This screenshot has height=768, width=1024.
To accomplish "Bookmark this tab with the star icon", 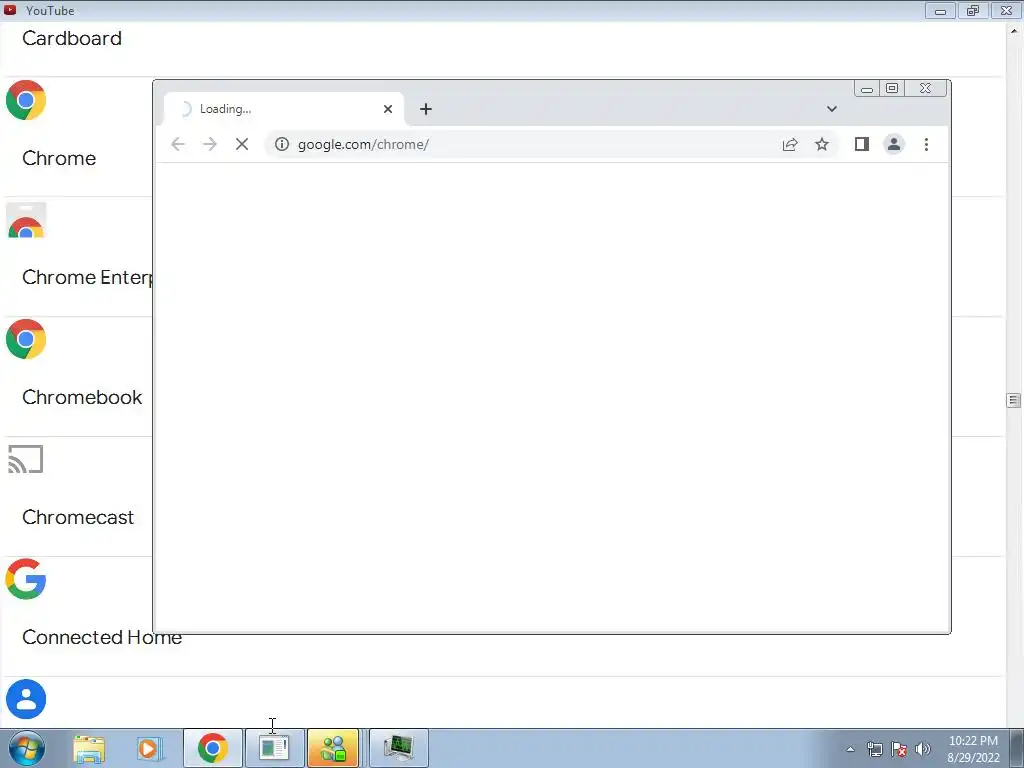I will click(x=822, y=144).
